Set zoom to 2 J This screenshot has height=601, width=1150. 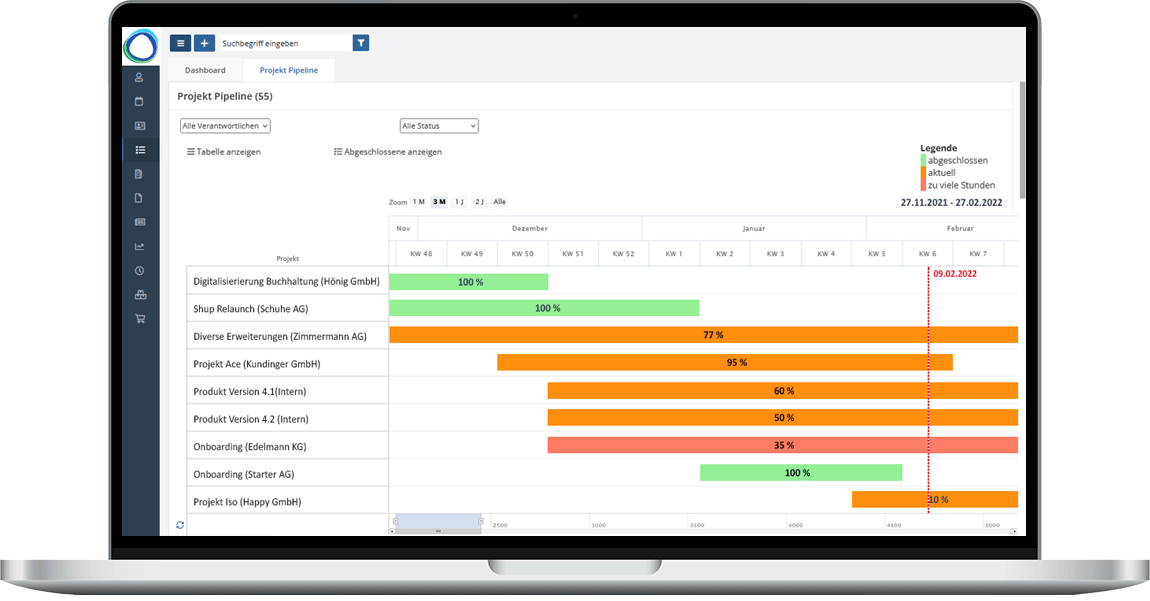point(479,202)
